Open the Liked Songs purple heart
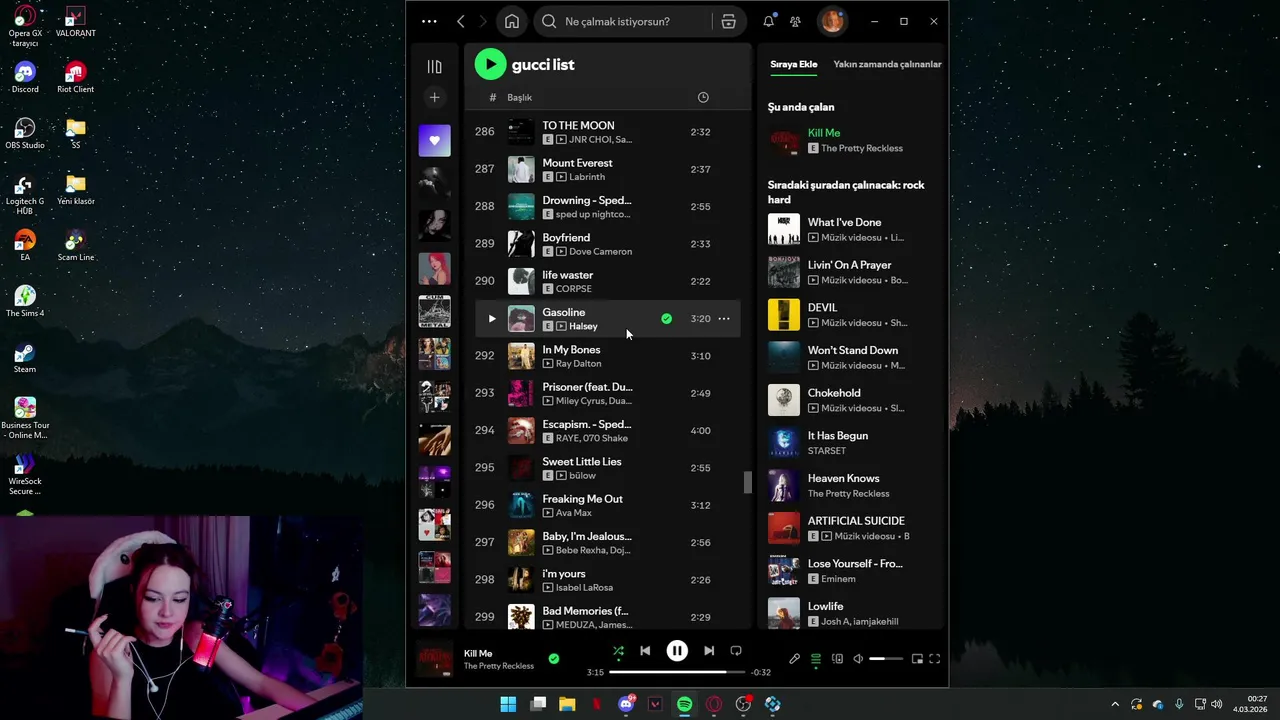This screenshot has height=720, width=1280. [434, 141]
